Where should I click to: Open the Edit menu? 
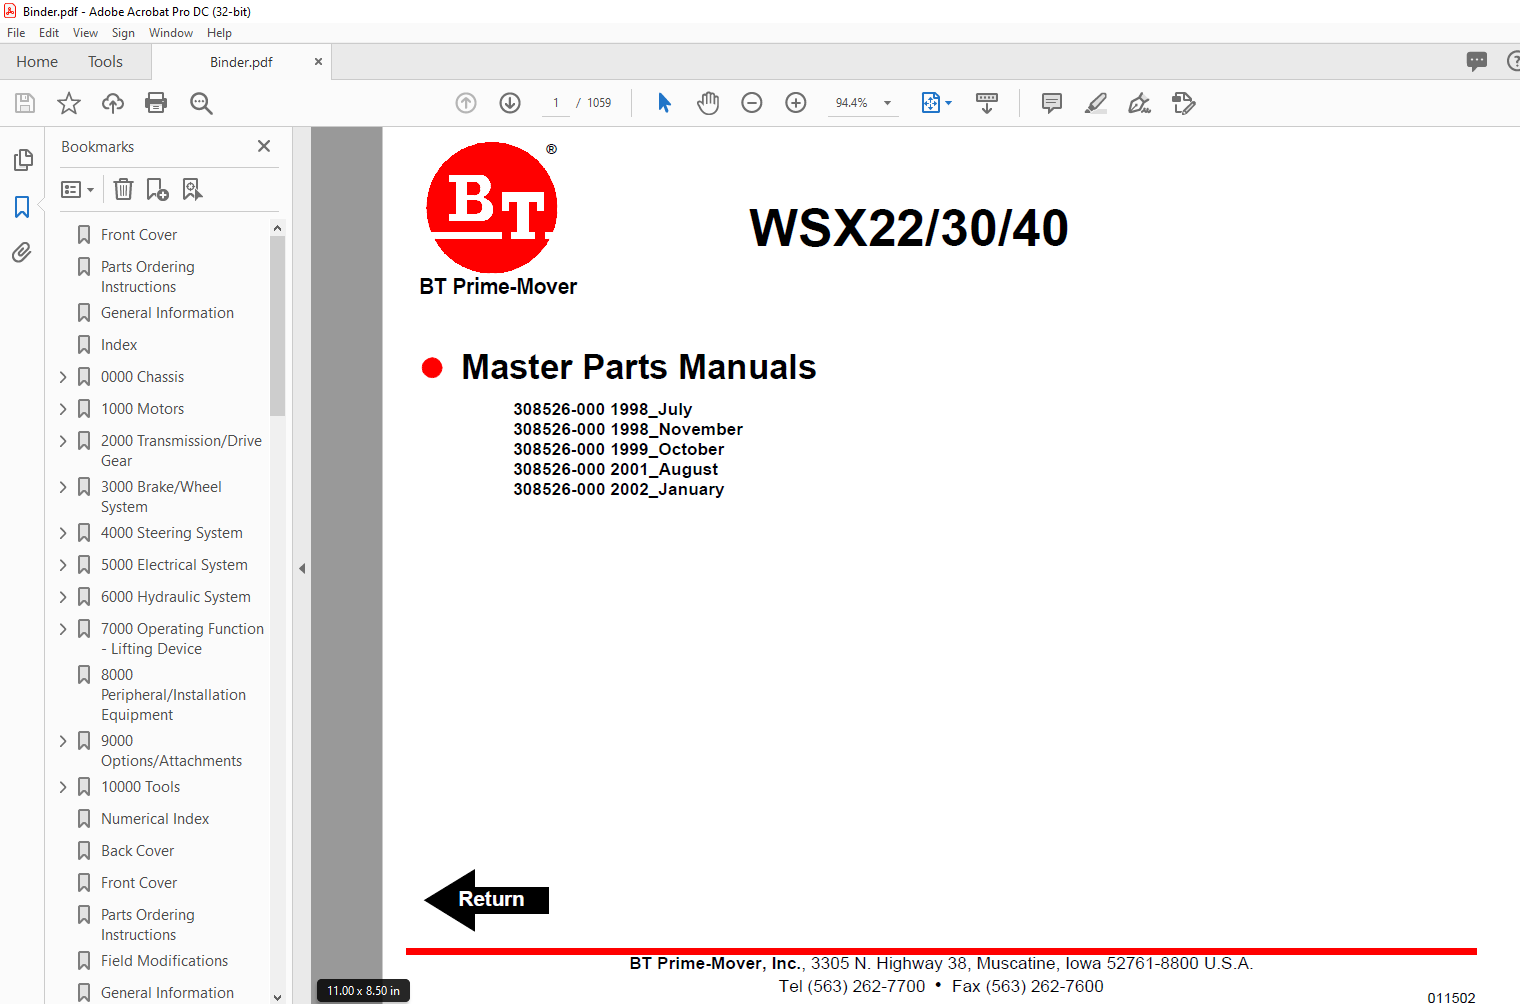point(49,33)
